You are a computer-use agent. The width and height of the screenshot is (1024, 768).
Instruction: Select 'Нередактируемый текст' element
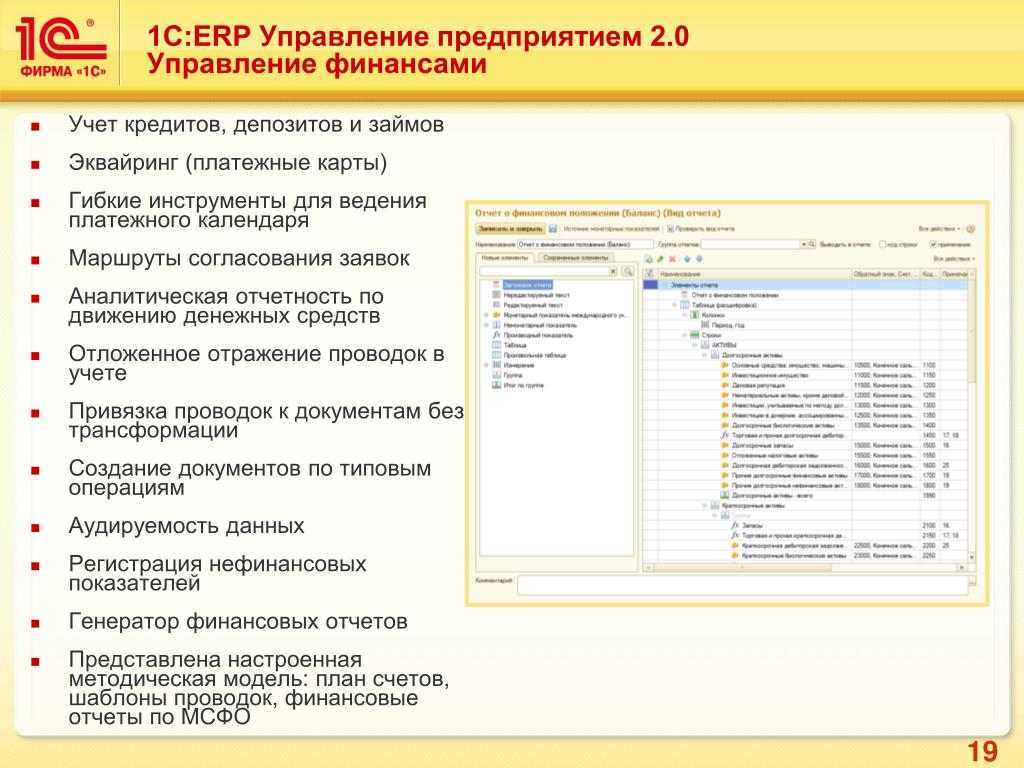537,295
